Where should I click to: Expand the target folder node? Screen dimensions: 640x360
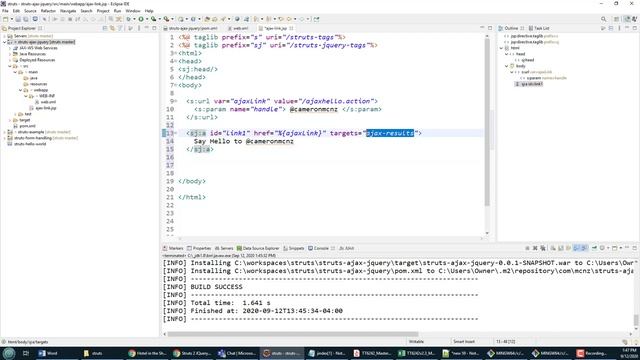click(x=10, y=120)
